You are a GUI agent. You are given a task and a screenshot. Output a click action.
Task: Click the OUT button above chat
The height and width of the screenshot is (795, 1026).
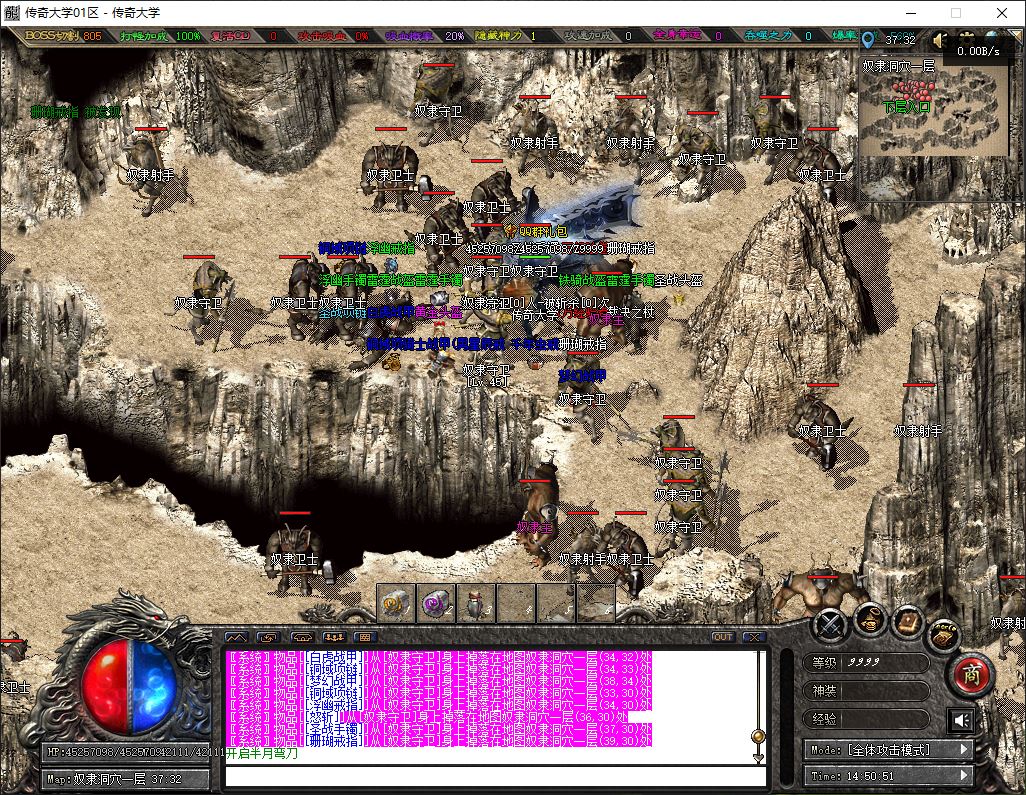[x=723, y=637]
